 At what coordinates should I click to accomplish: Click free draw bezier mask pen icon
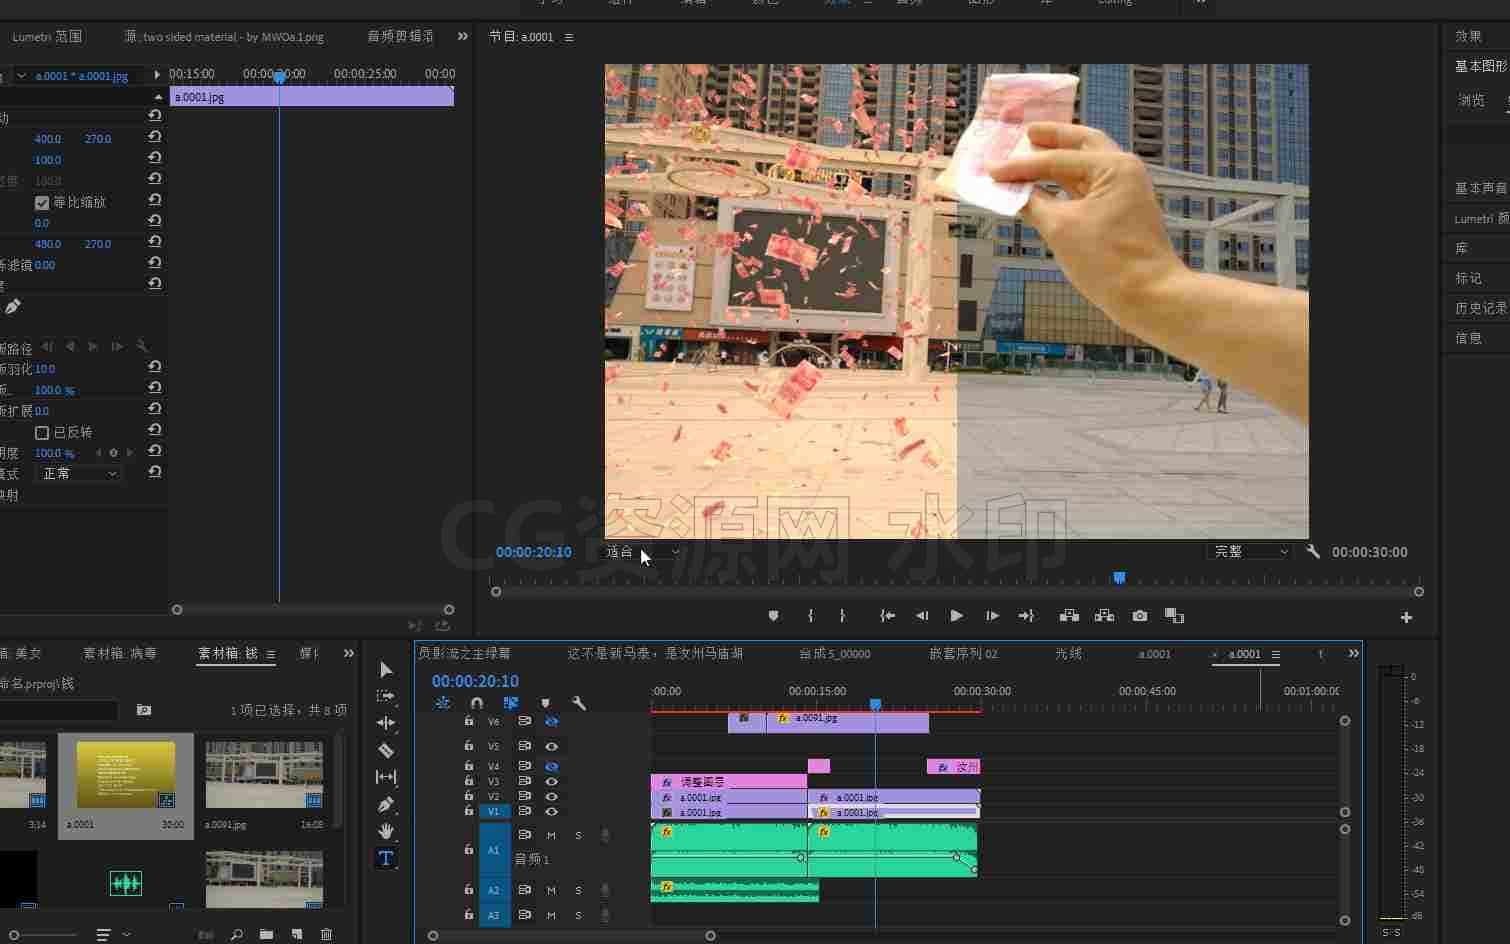tap(12, 306)
